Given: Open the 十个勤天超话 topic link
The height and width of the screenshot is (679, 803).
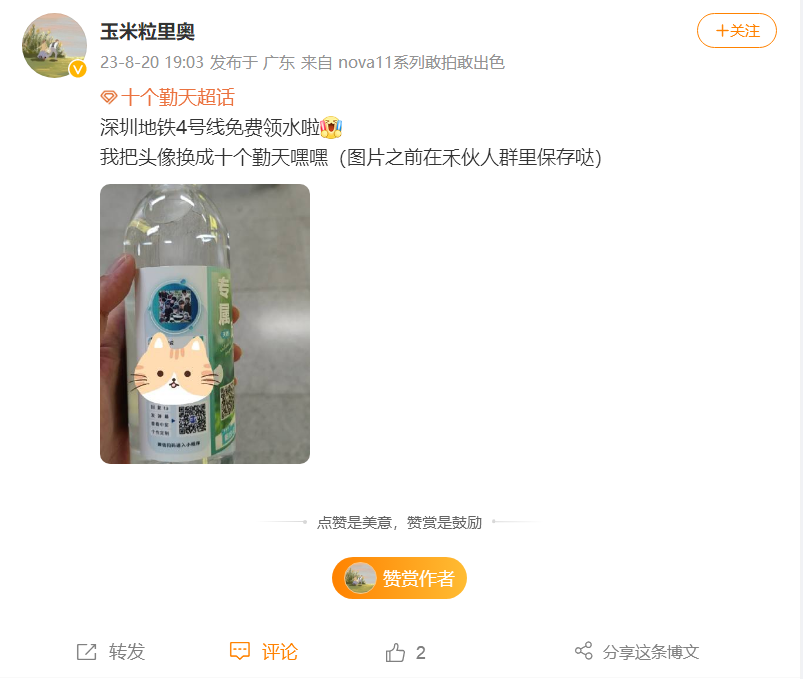Looking at the screenshot, I should pyautogui.click(x=178, y=97).
